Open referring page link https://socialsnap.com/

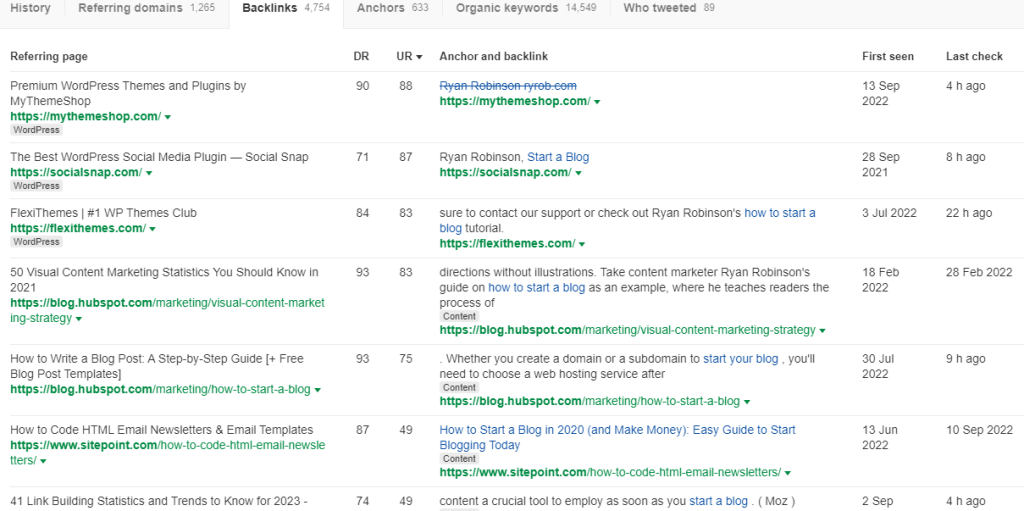76,173
